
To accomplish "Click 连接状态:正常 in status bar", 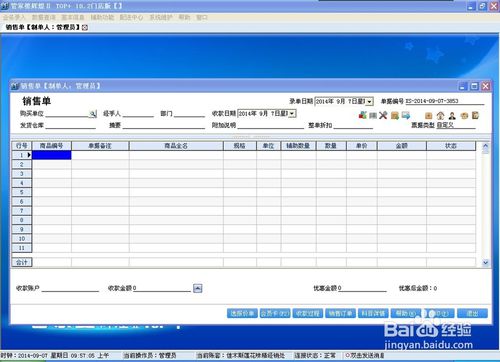I will [315, 356].
